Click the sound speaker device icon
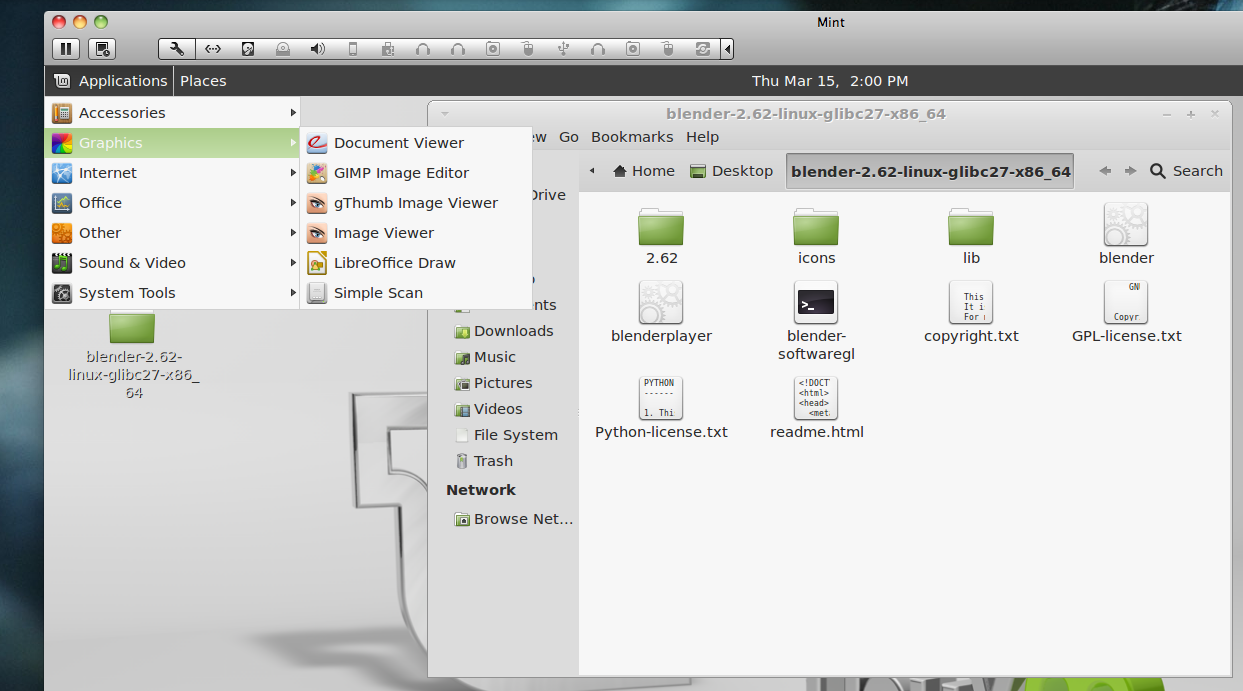1243x691 pixels. click(x=318, y=48)
